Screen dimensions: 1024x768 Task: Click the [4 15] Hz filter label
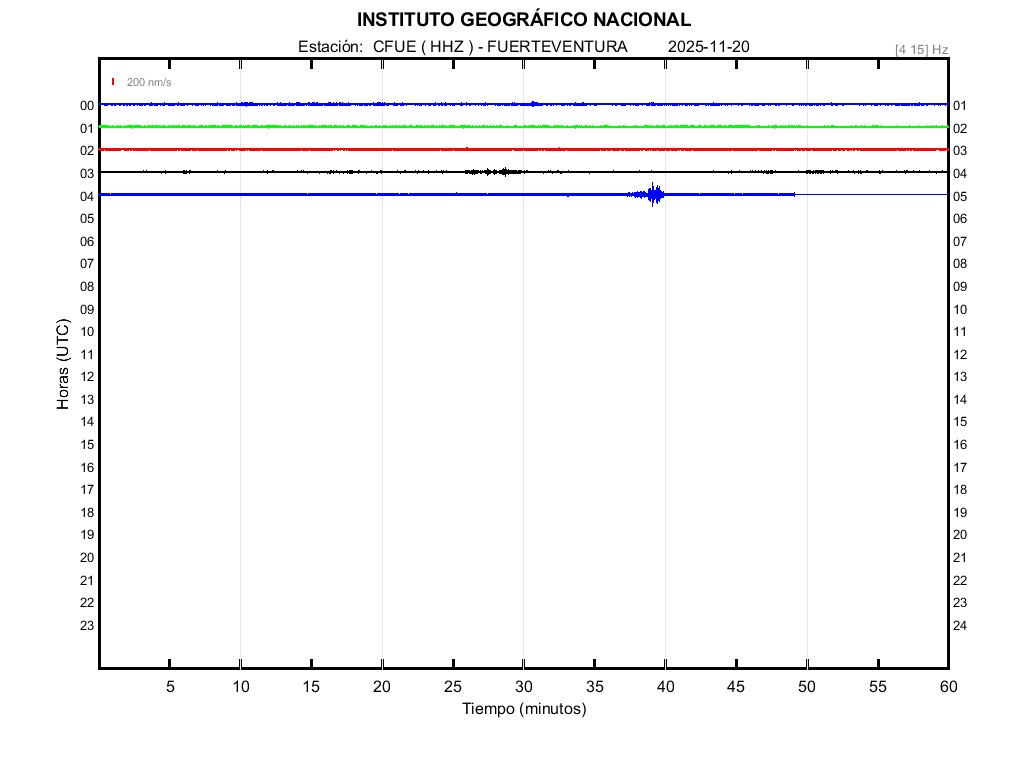(921, 49)
